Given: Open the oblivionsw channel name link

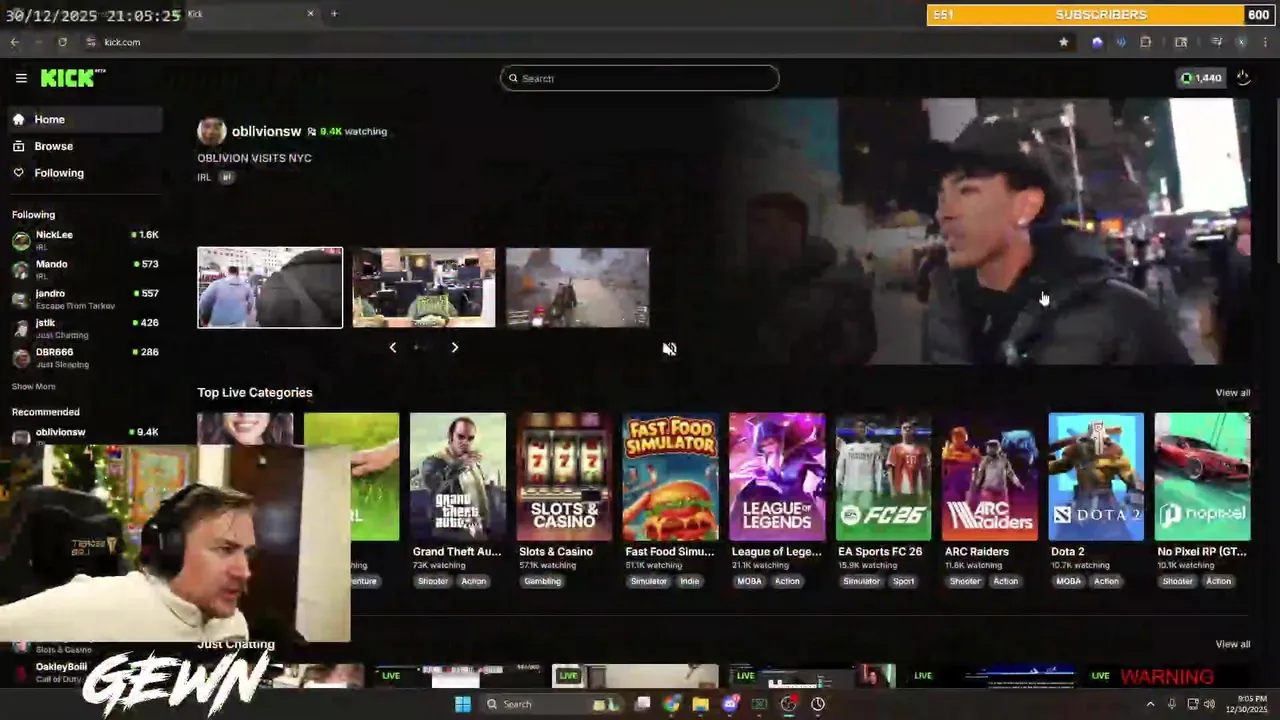Looking at the screenshot, I should [x=266, y=131].
